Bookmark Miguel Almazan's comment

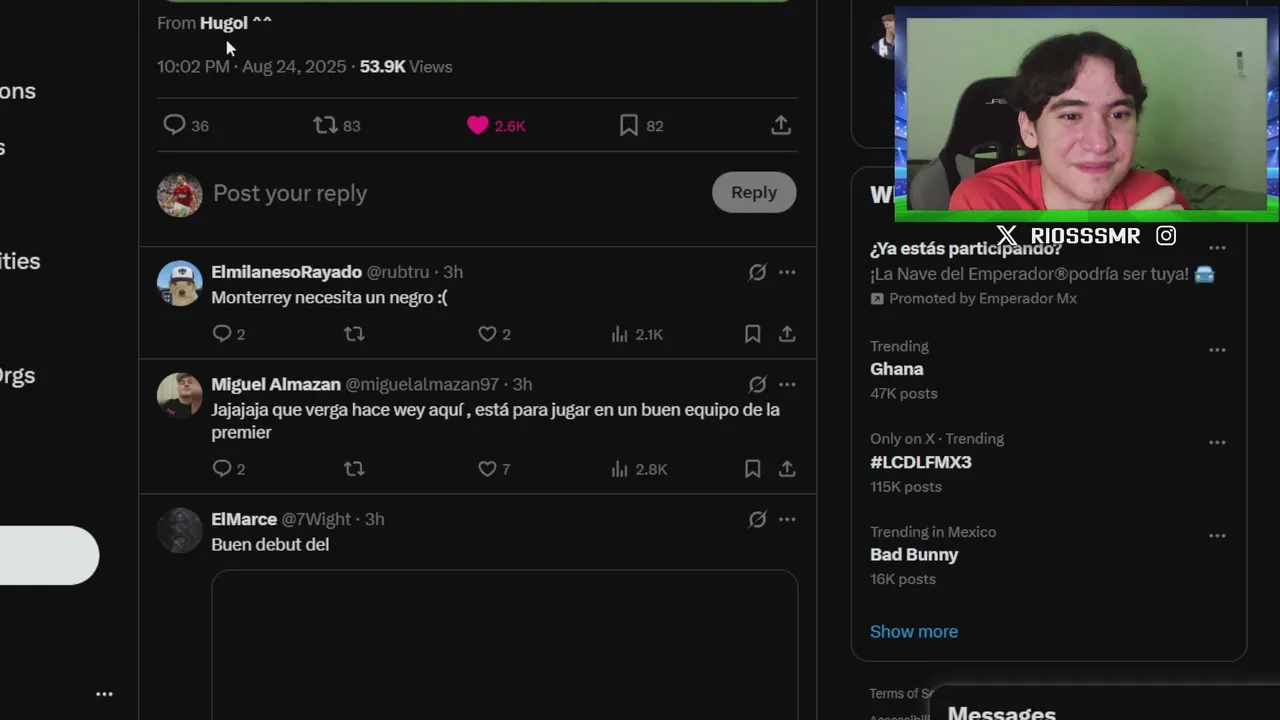[752, 469]
